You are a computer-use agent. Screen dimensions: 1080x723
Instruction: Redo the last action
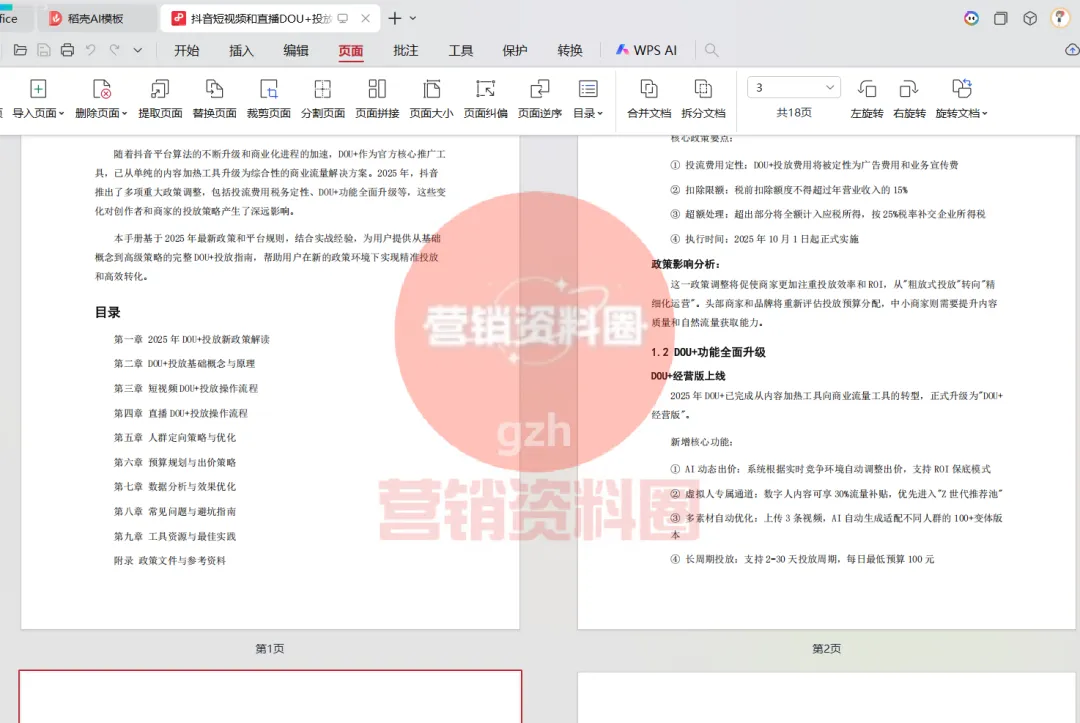[114, 50]
